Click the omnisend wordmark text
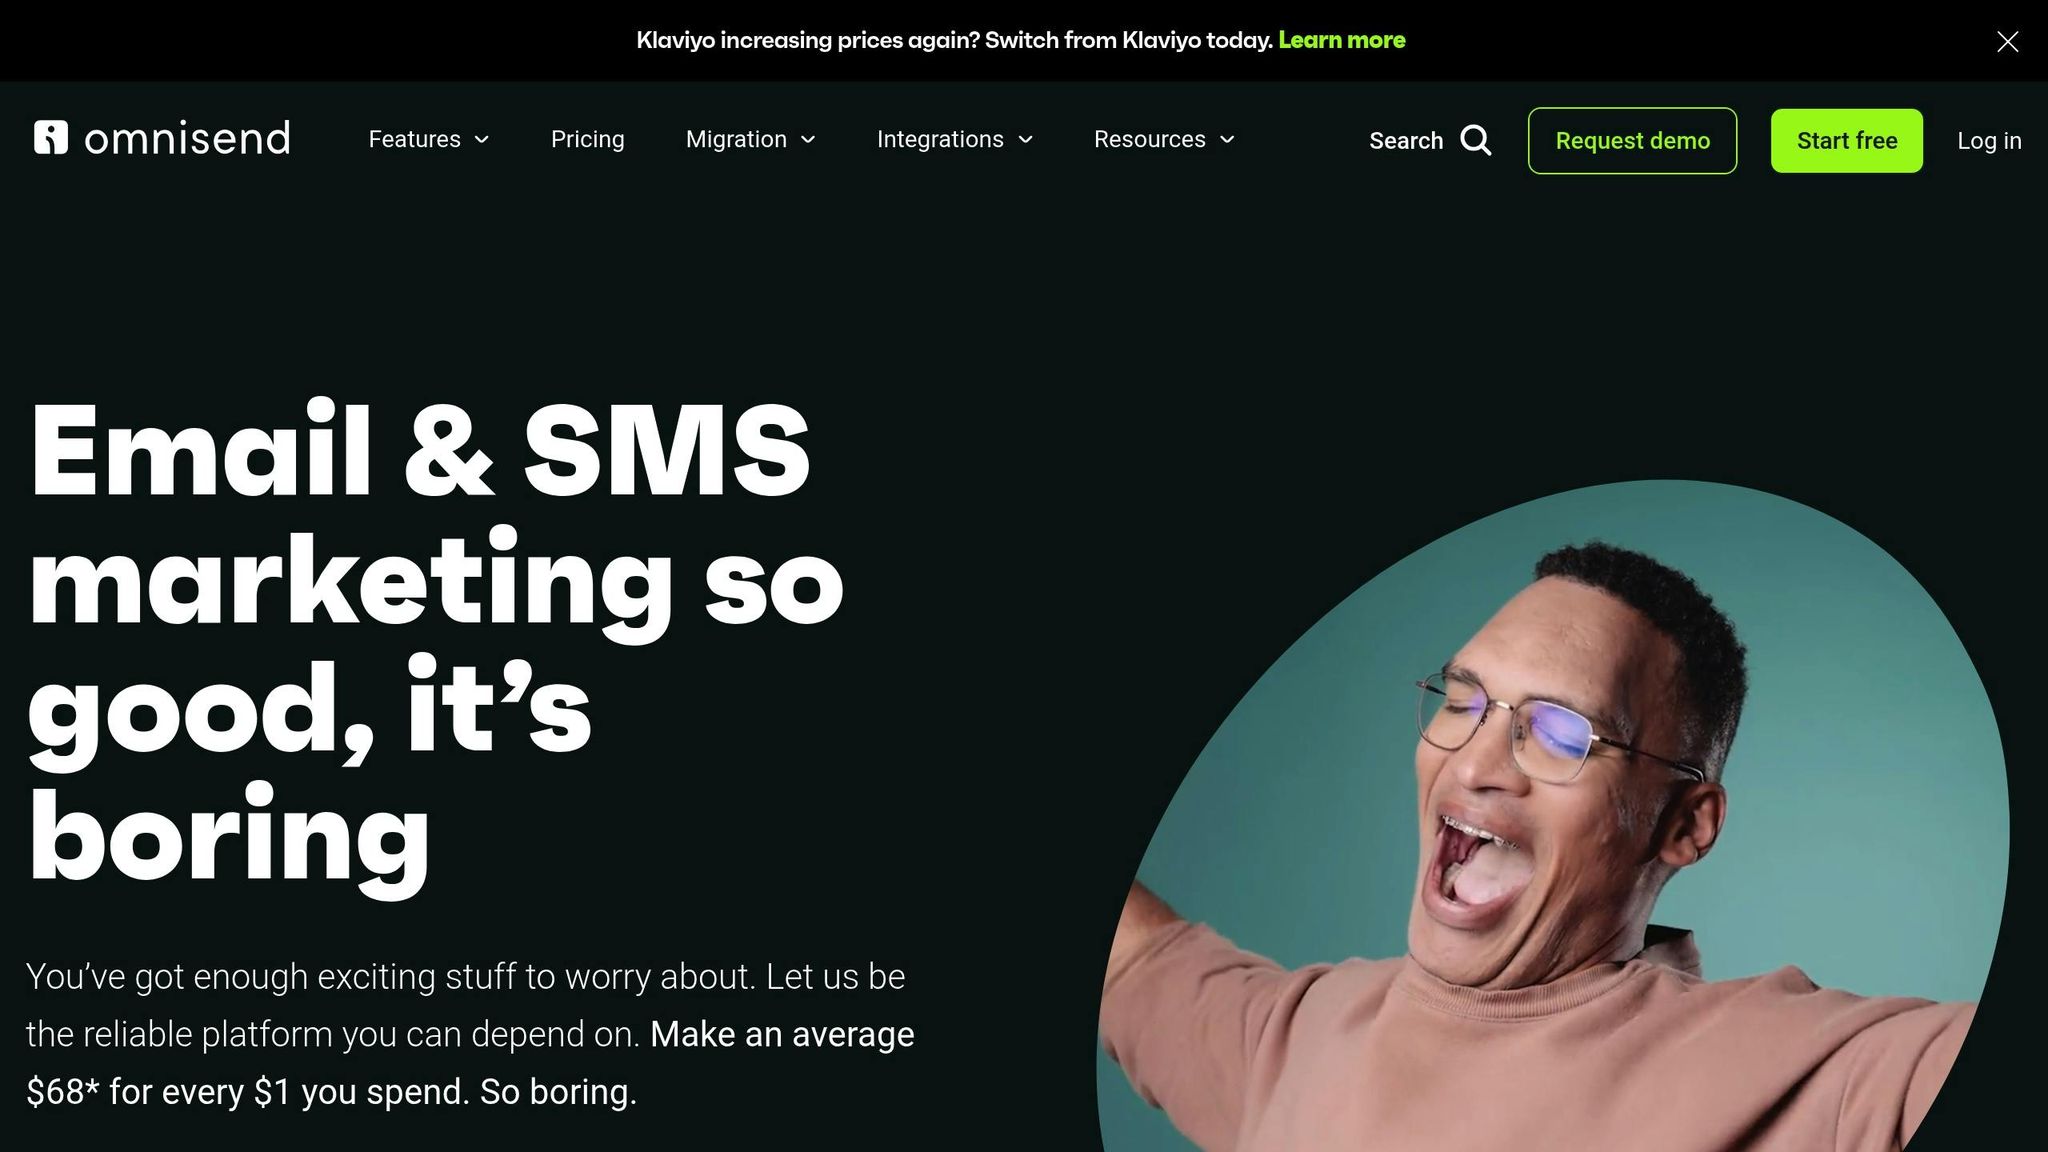The image size is (2048, 1152). 187,138
